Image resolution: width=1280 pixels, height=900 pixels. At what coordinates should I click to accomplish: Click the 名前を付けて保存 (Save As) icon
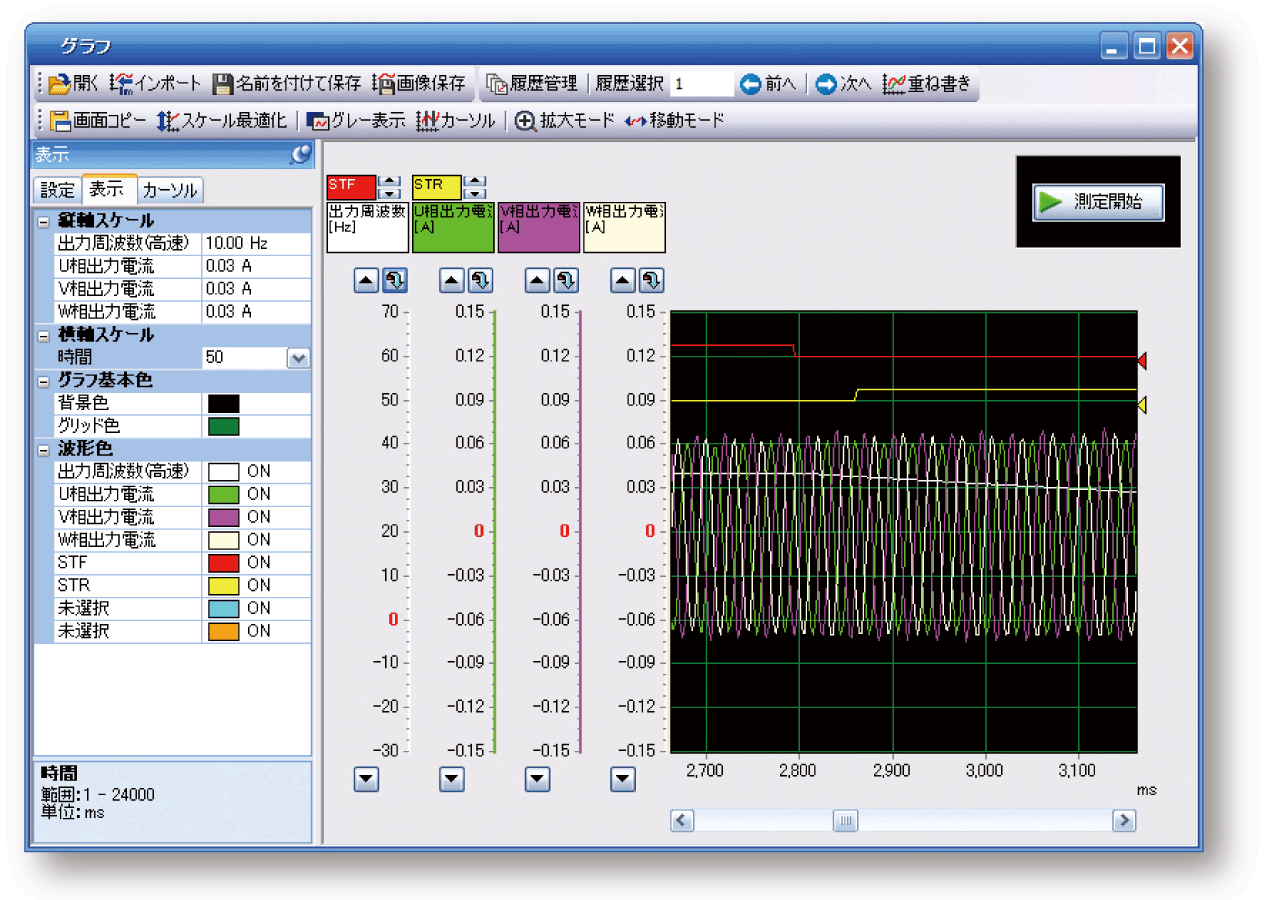click(223, 84)
